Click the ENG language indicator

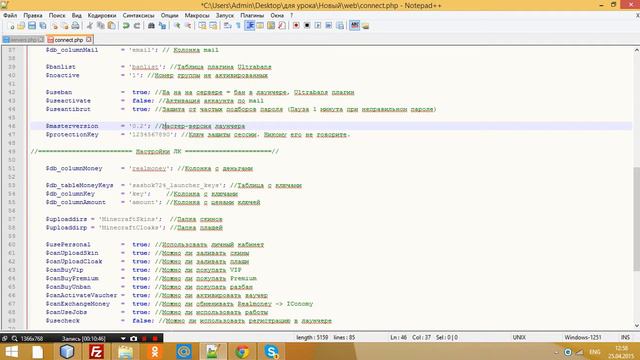595,352
